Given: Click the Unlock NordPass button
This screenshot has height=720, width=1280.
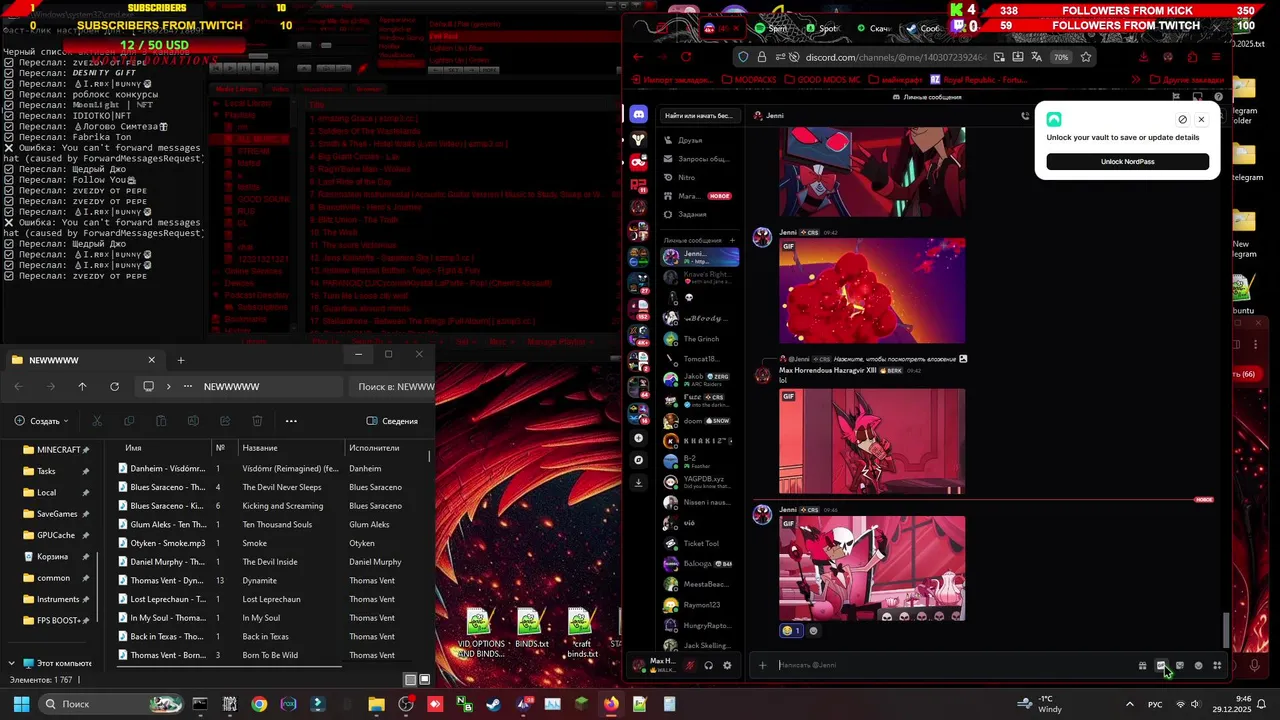Looking at the screenshot, I should [x=1127, y=162].
